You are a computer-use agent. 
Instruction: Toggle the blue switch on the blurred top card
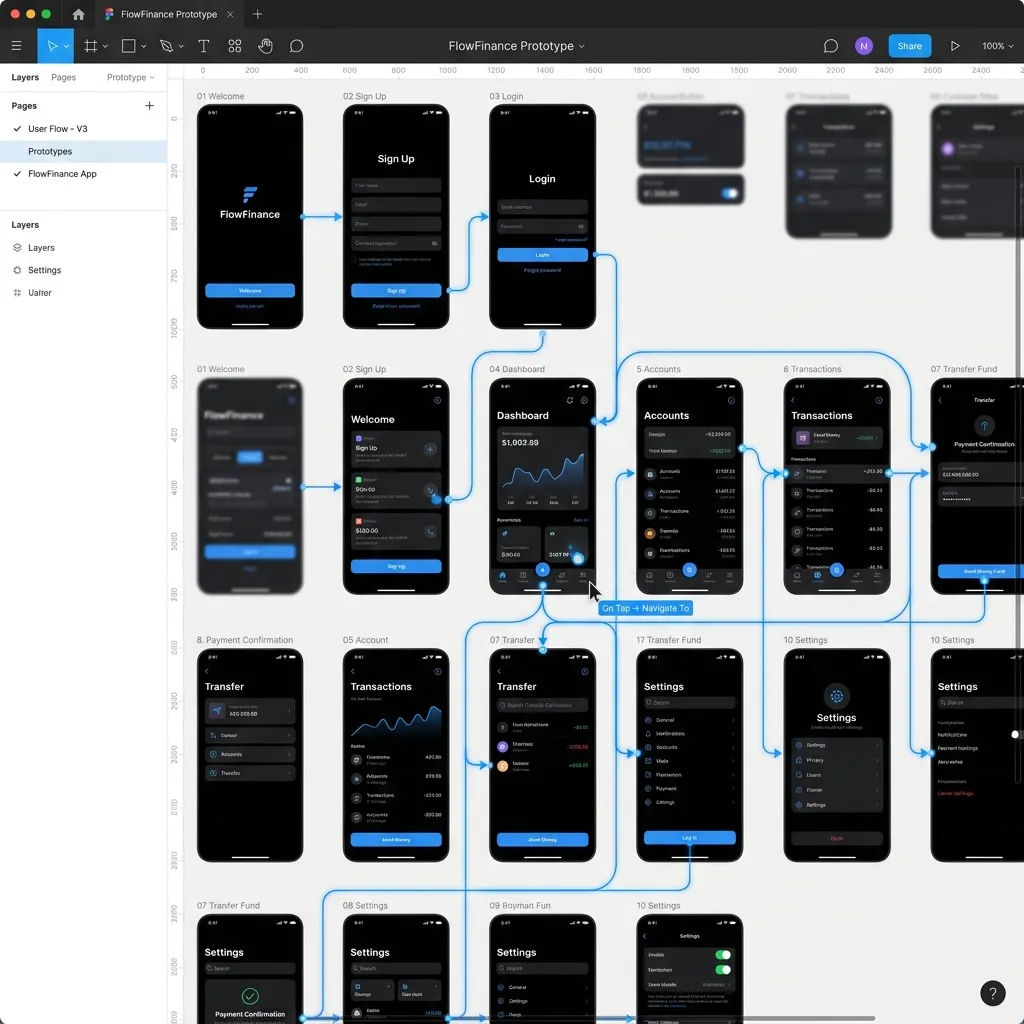click(729, 193)
